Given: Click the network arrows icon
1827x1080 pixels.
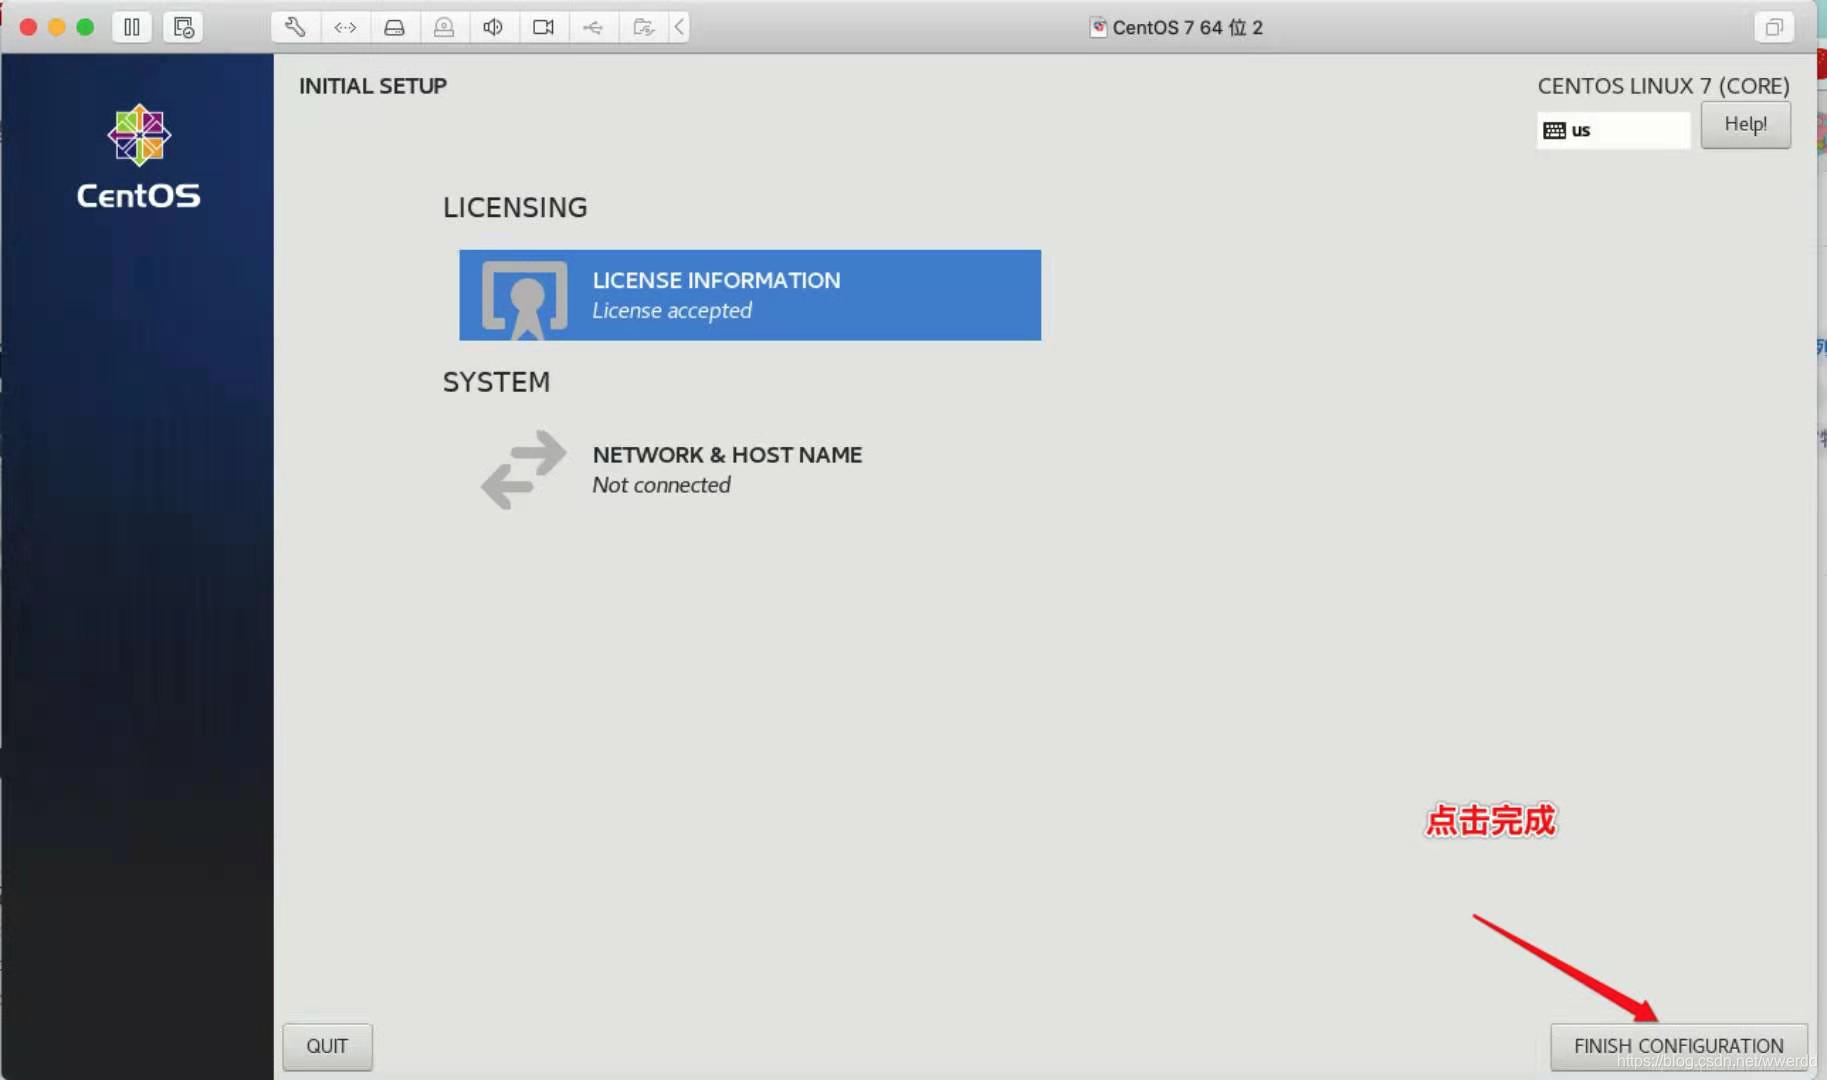Looking at the screenshot, I should point(523,470).
